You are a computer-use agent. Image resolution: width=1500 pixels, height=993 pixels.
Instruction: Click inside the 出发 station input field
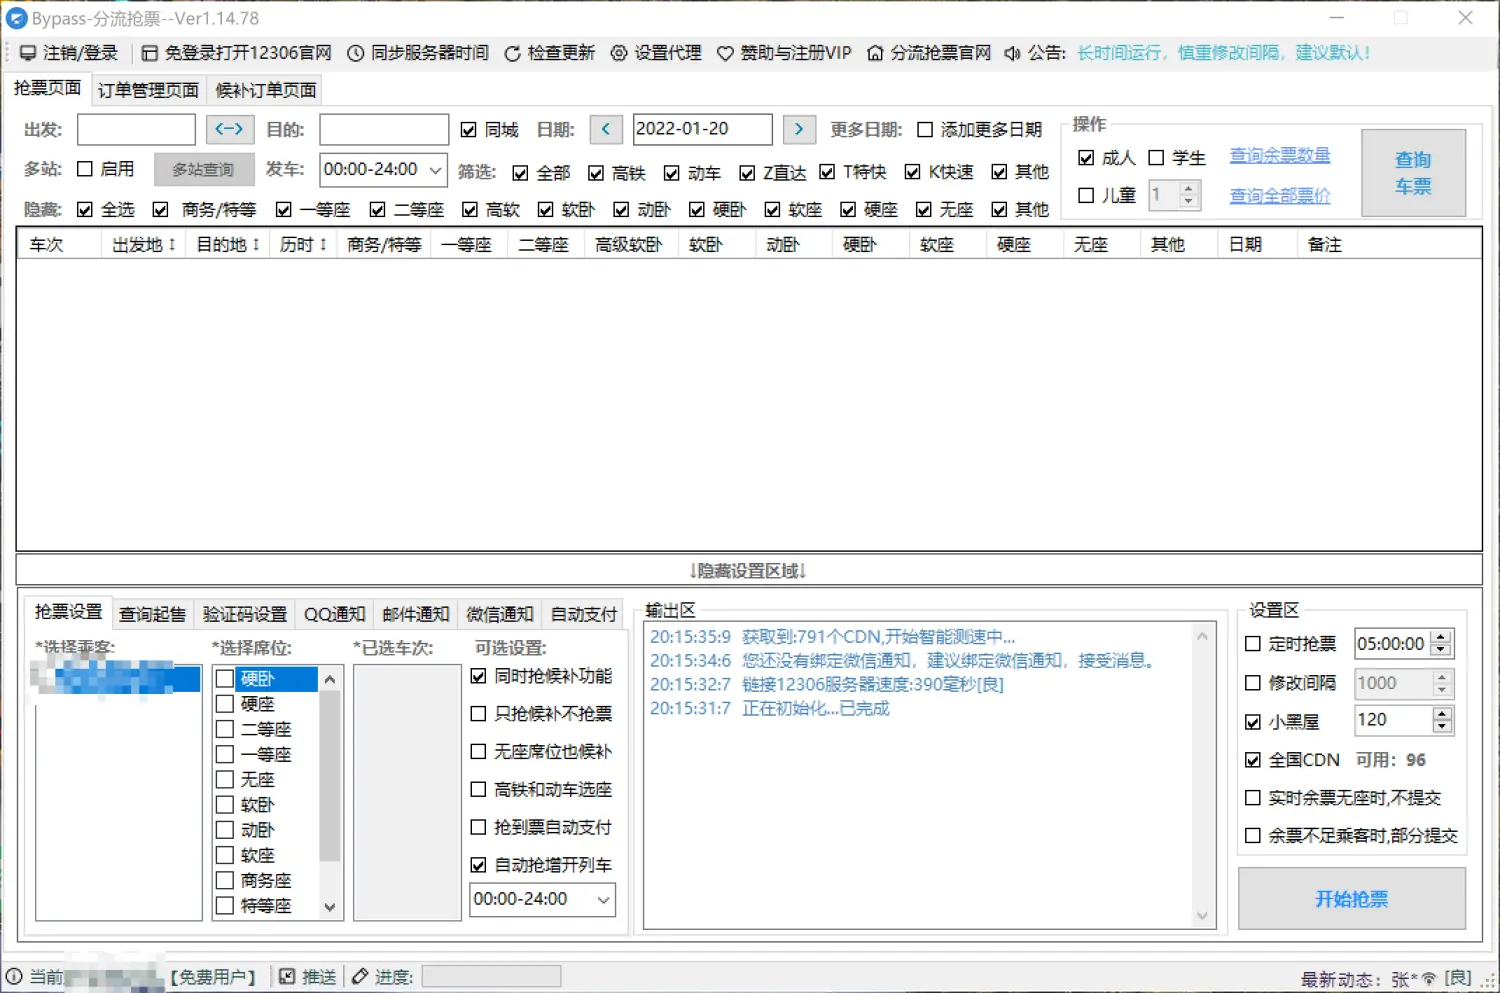click(x=135, y=129)
